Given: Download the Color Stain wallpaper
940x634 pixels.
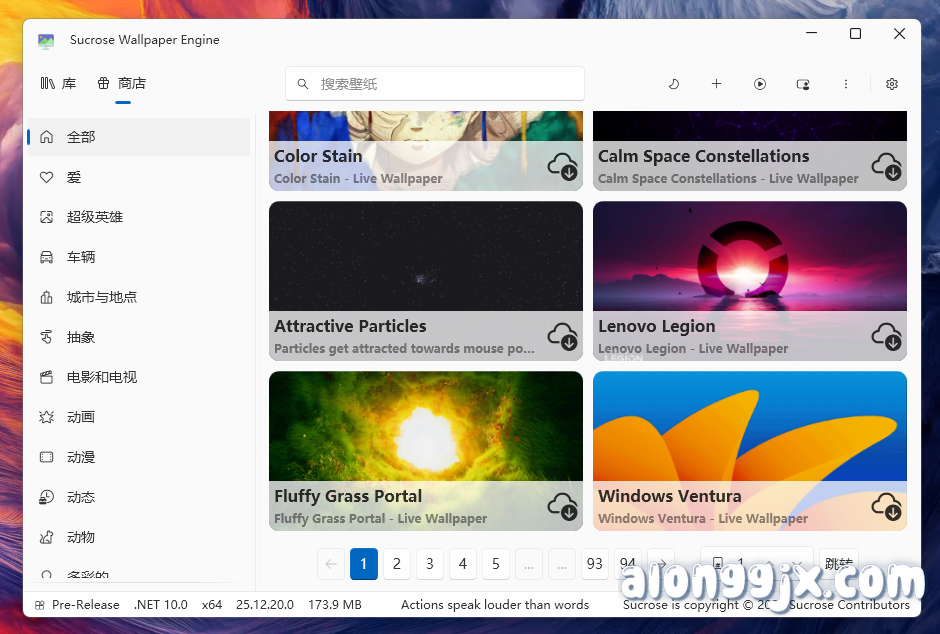Looking at the screenshot, I should 562,168.
